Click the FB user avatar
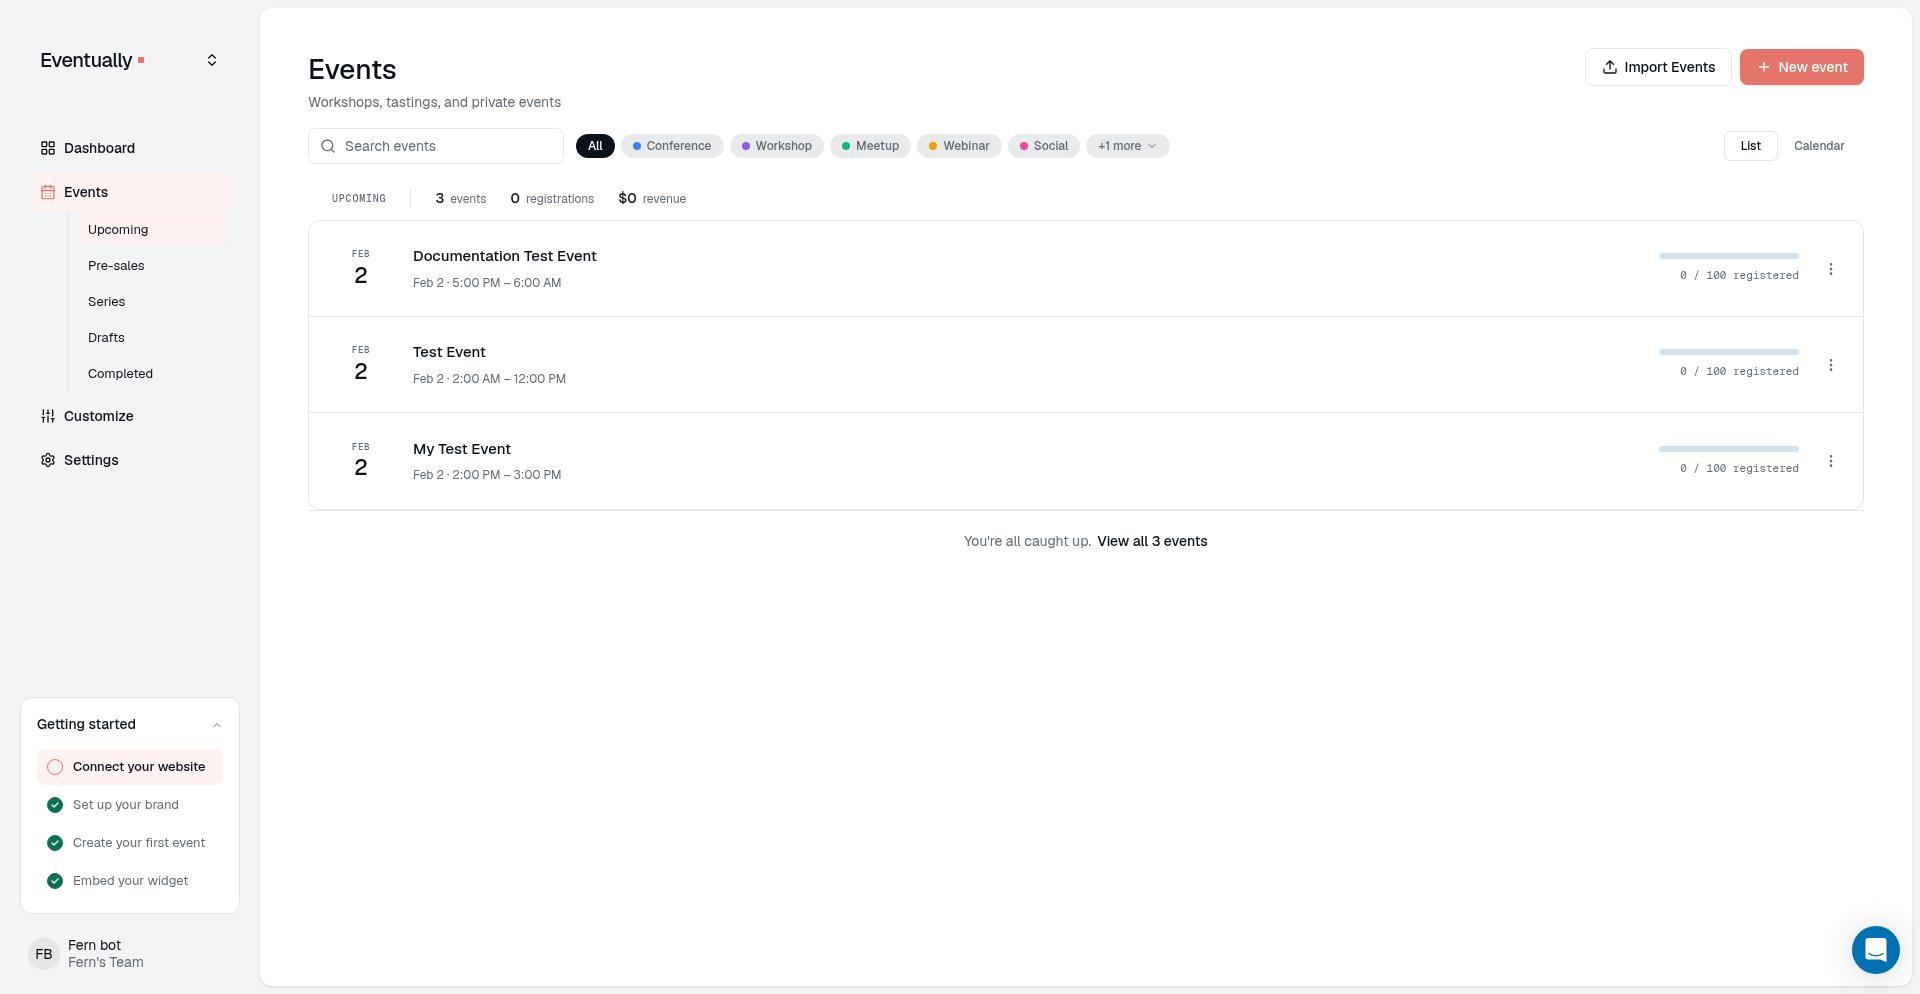The width and height of the screenshot is (1920, 994). click(x=44, y=954)
